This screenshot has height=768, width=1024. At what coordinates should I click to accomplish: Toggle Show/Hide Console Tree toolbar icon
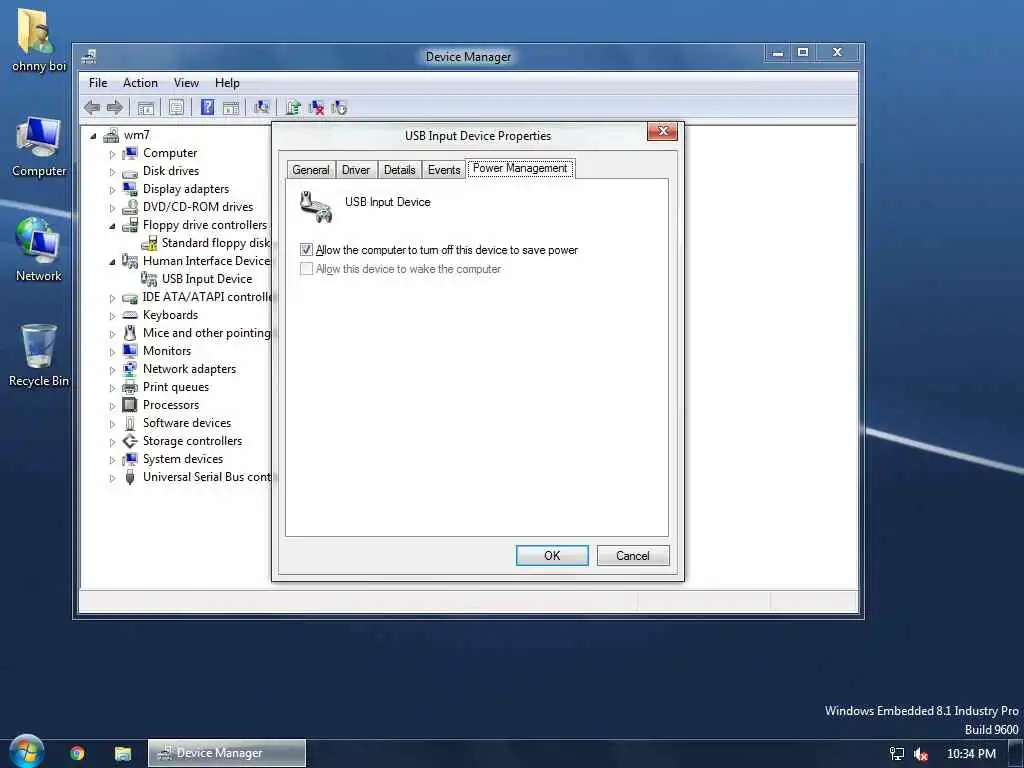(146, 108)
